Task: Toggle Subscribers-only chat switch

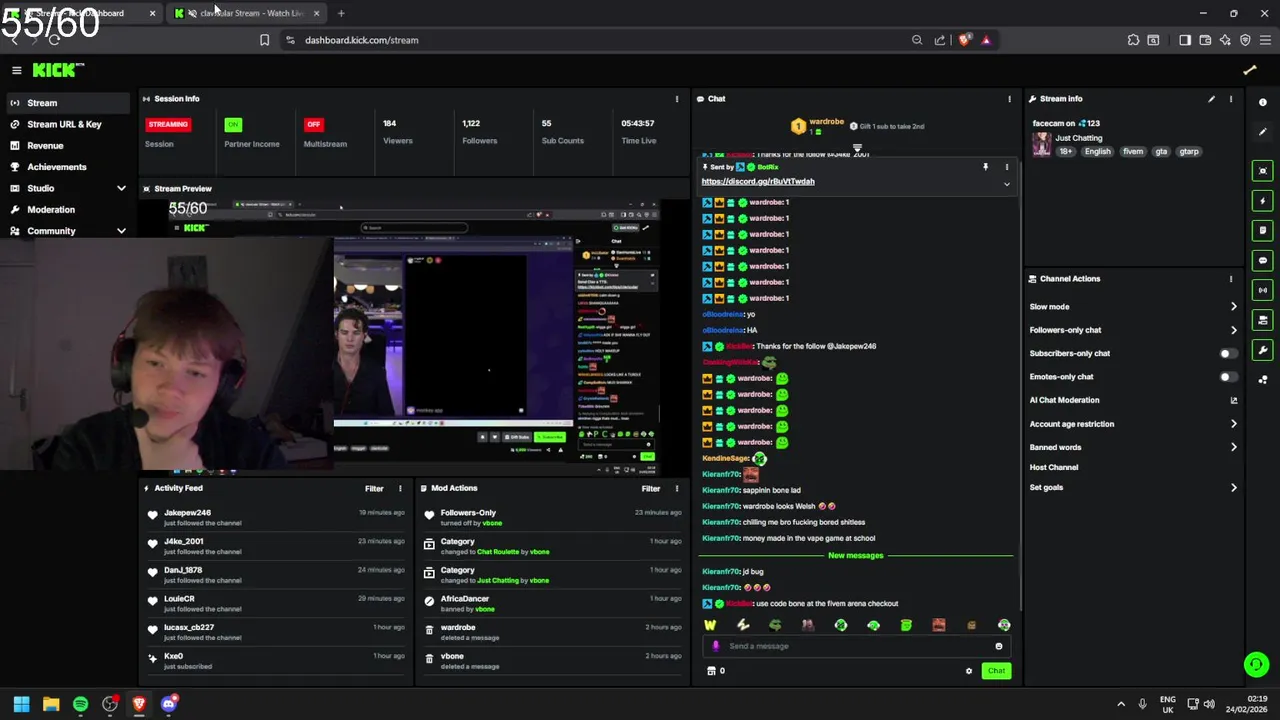Action: 1228,353
